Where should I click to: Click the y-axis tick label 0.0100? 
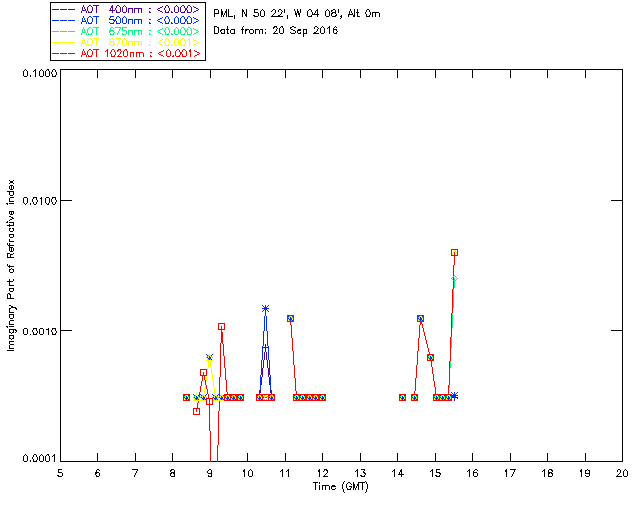click(39, 201)
